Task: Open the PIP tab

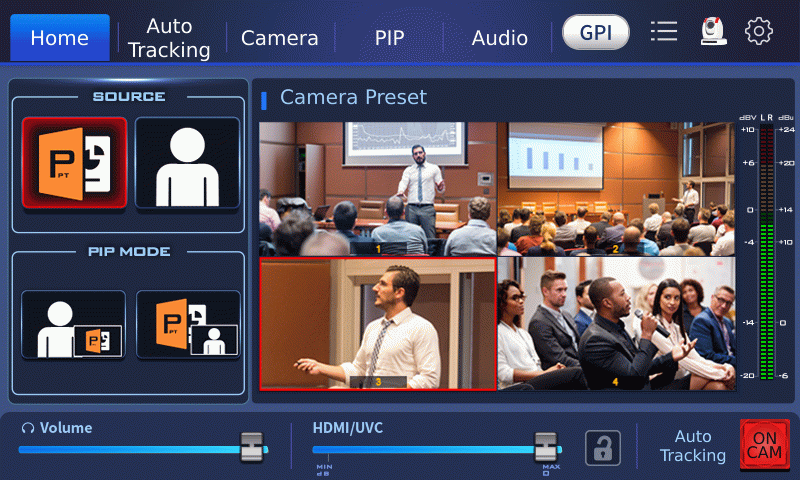Action: (x=389, y=38)
